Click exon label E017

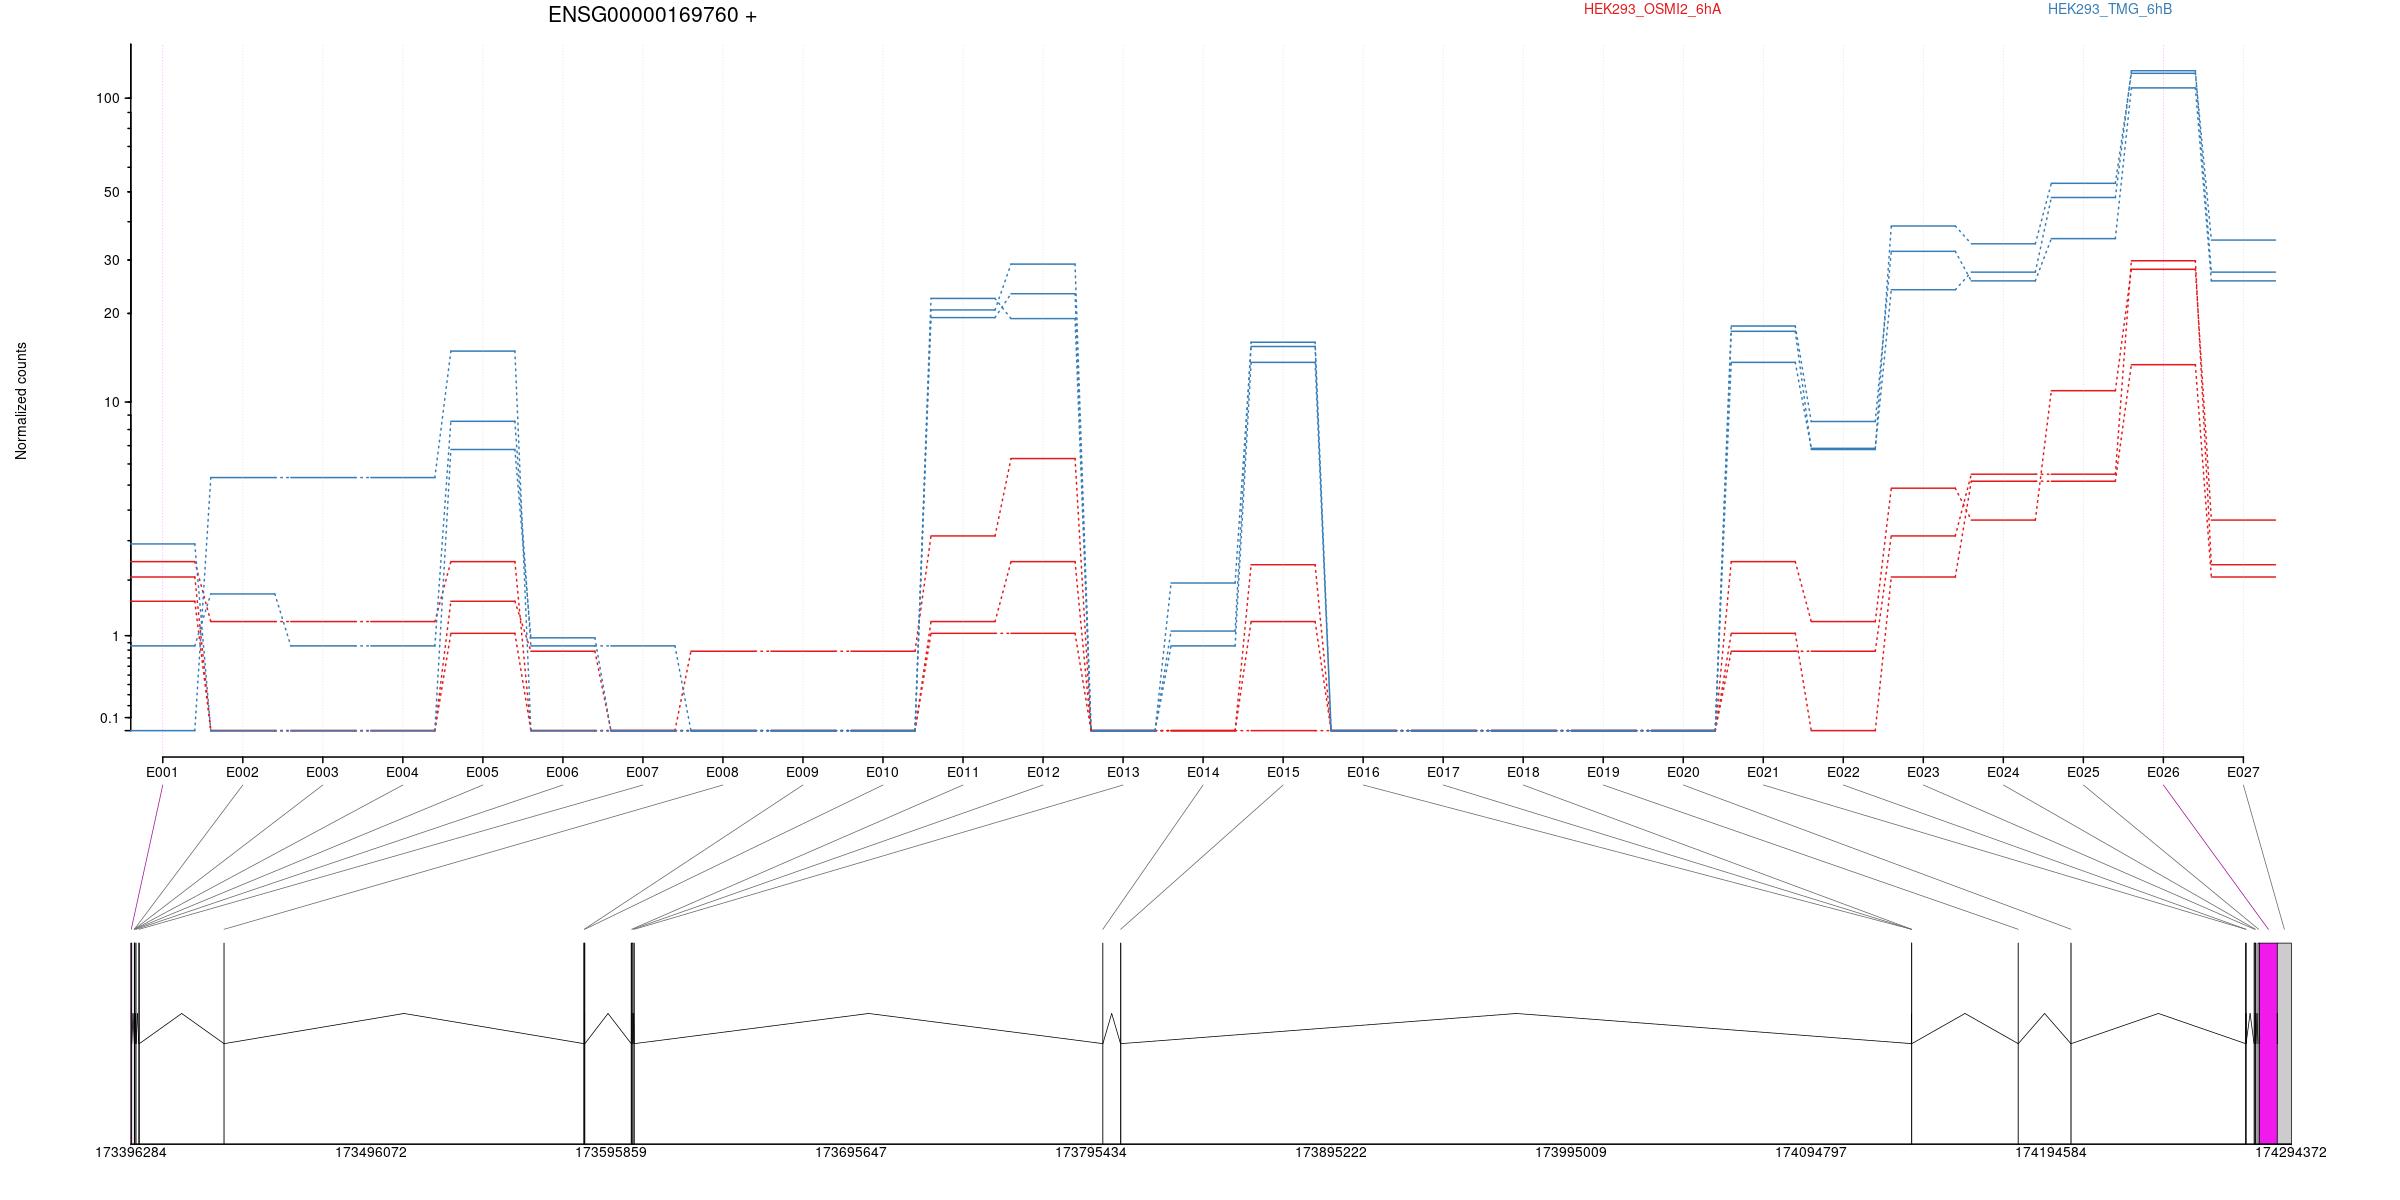tap(1443, 772)
